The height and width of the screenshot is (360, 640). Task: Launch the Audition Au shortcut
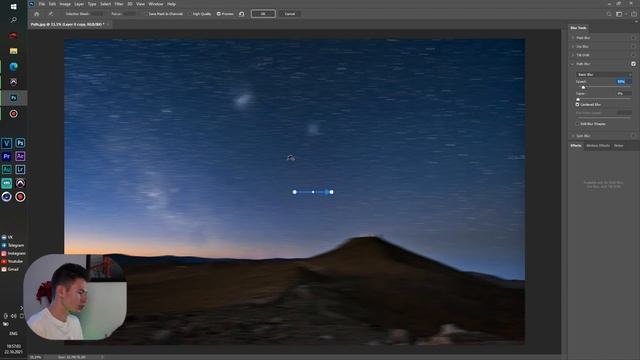pos(7,169)
